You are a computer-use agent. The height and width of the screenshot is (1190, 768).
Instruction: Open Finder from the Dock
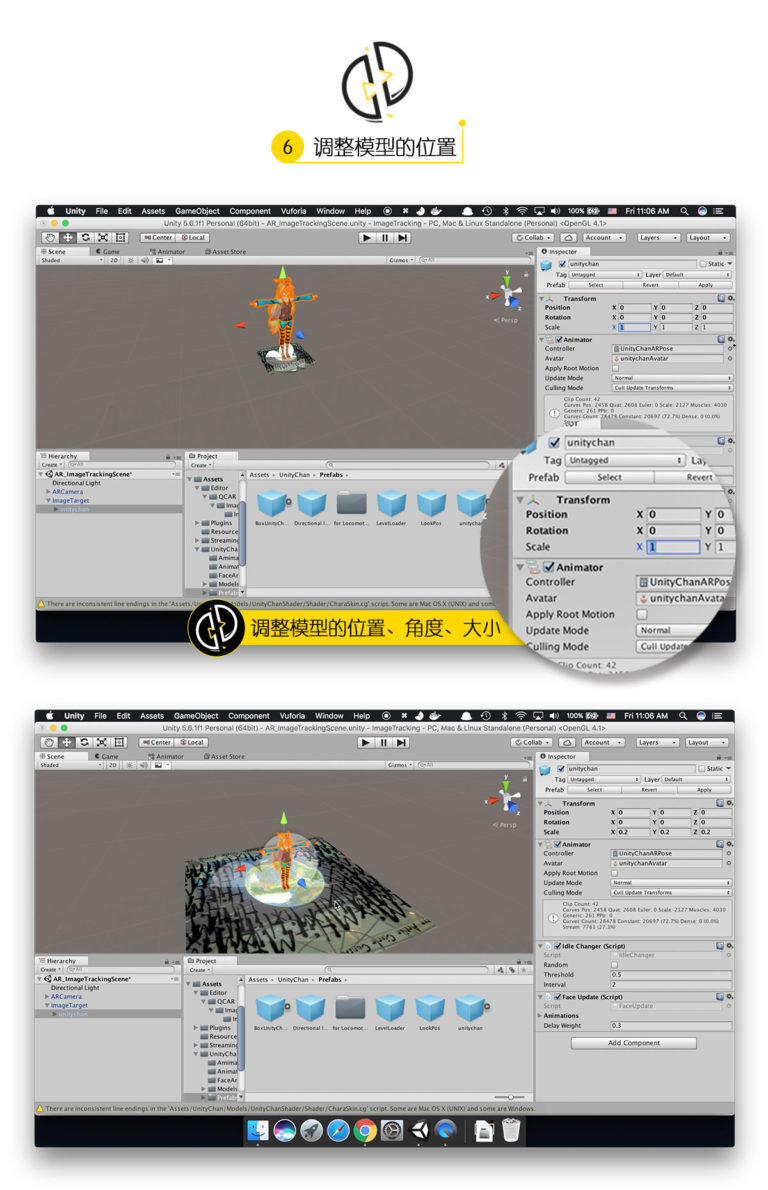point(258,1130)
